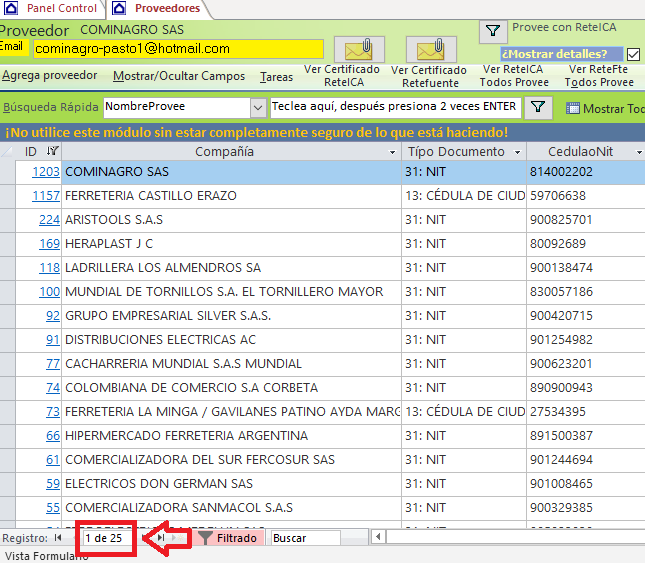Open the Compañía column filter dropdown

pyautogui.click(x=391, y=152)
